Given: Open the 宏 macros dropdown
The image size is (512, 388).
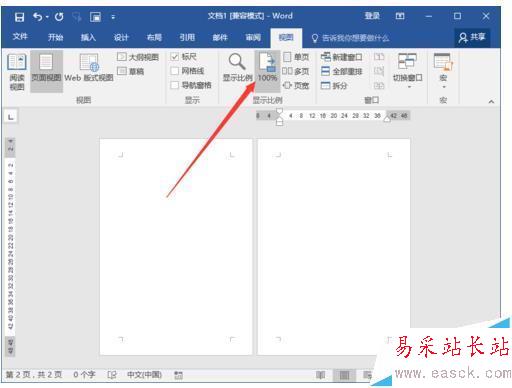Looking at the screenshot, I should 443,71.
